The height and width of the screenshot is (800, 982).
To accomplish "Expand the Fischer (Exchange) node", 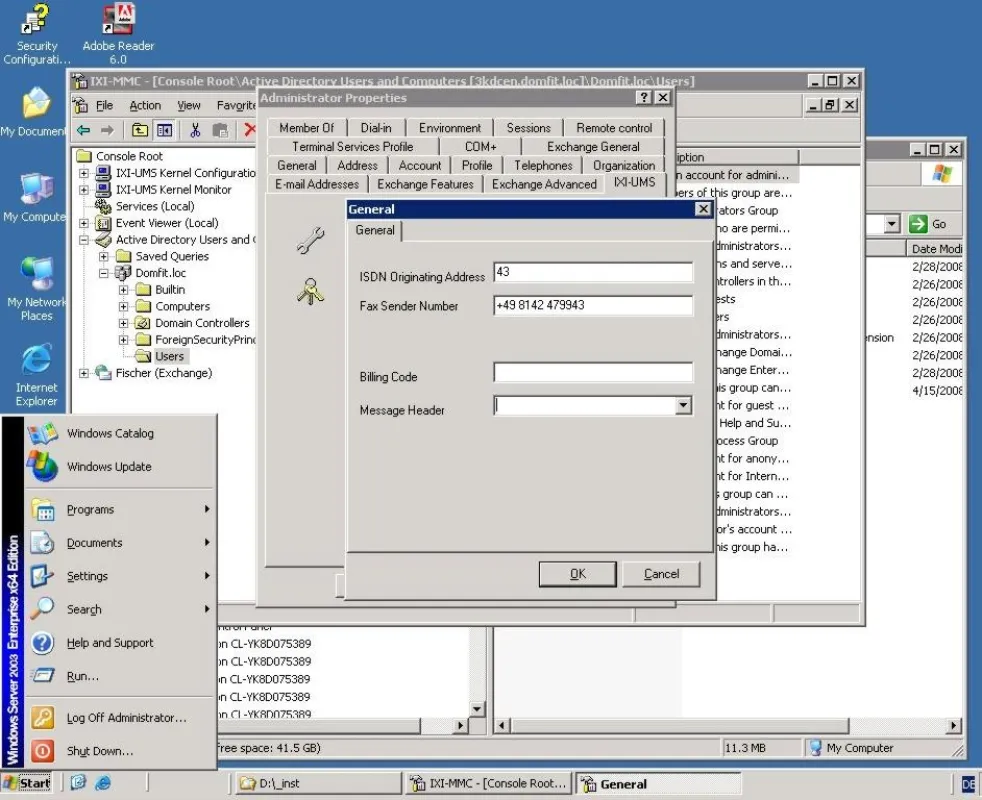I will (84, 373).
